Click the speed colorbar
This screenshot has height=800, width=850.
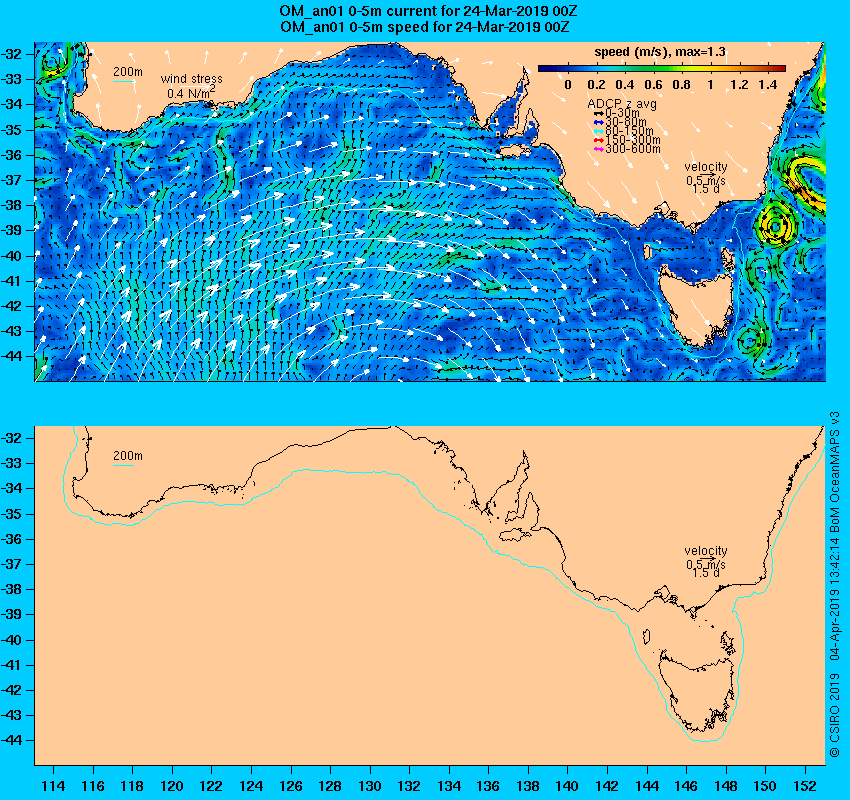pos(662,68)
